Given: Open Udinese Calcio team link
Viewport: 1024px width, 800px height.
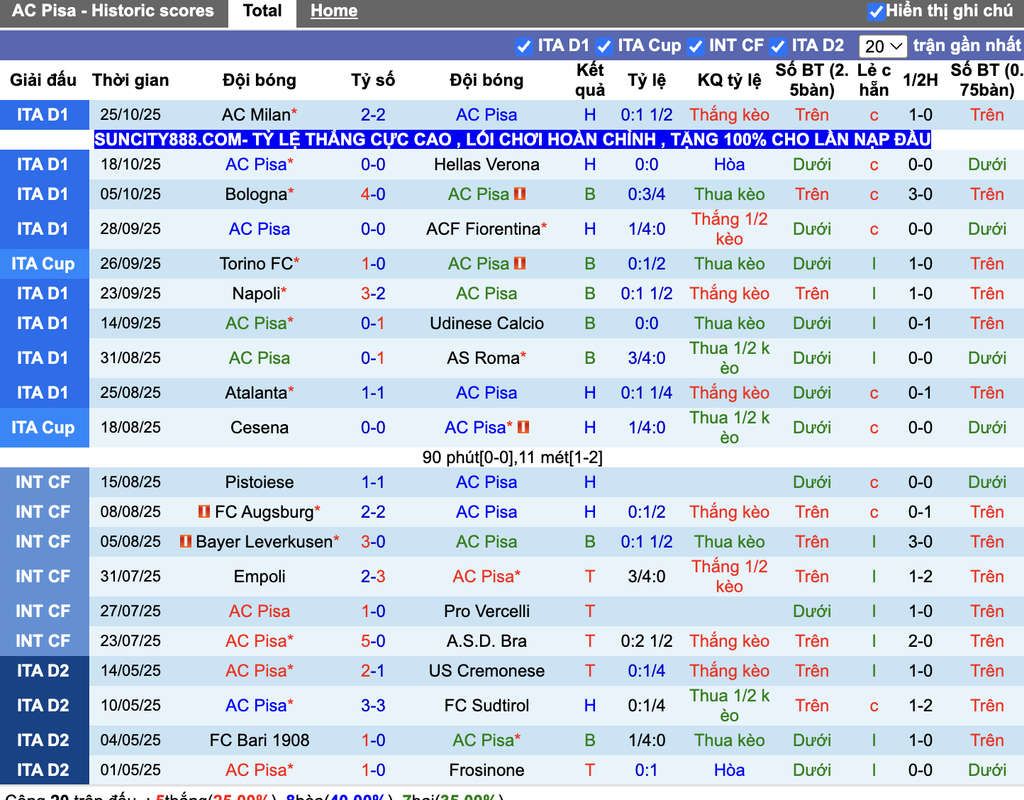Looking at the screenshot, I should [487, 323].
